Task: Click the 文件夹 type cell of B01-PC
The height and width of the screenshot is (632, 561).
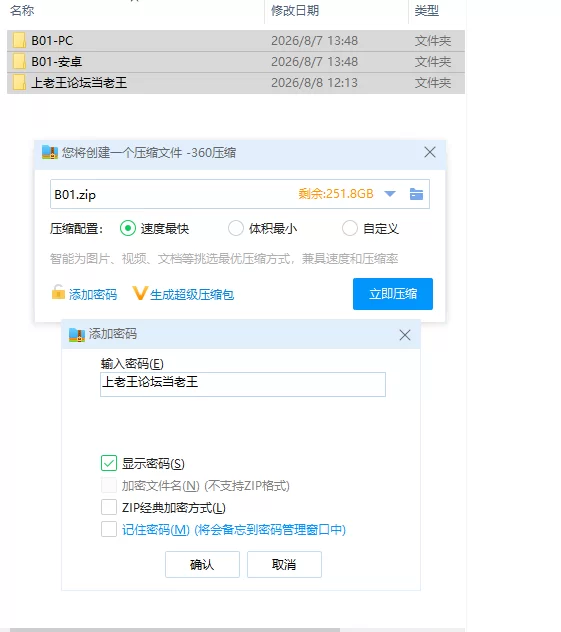Action: pyautogui.click(x=433, y=41)
